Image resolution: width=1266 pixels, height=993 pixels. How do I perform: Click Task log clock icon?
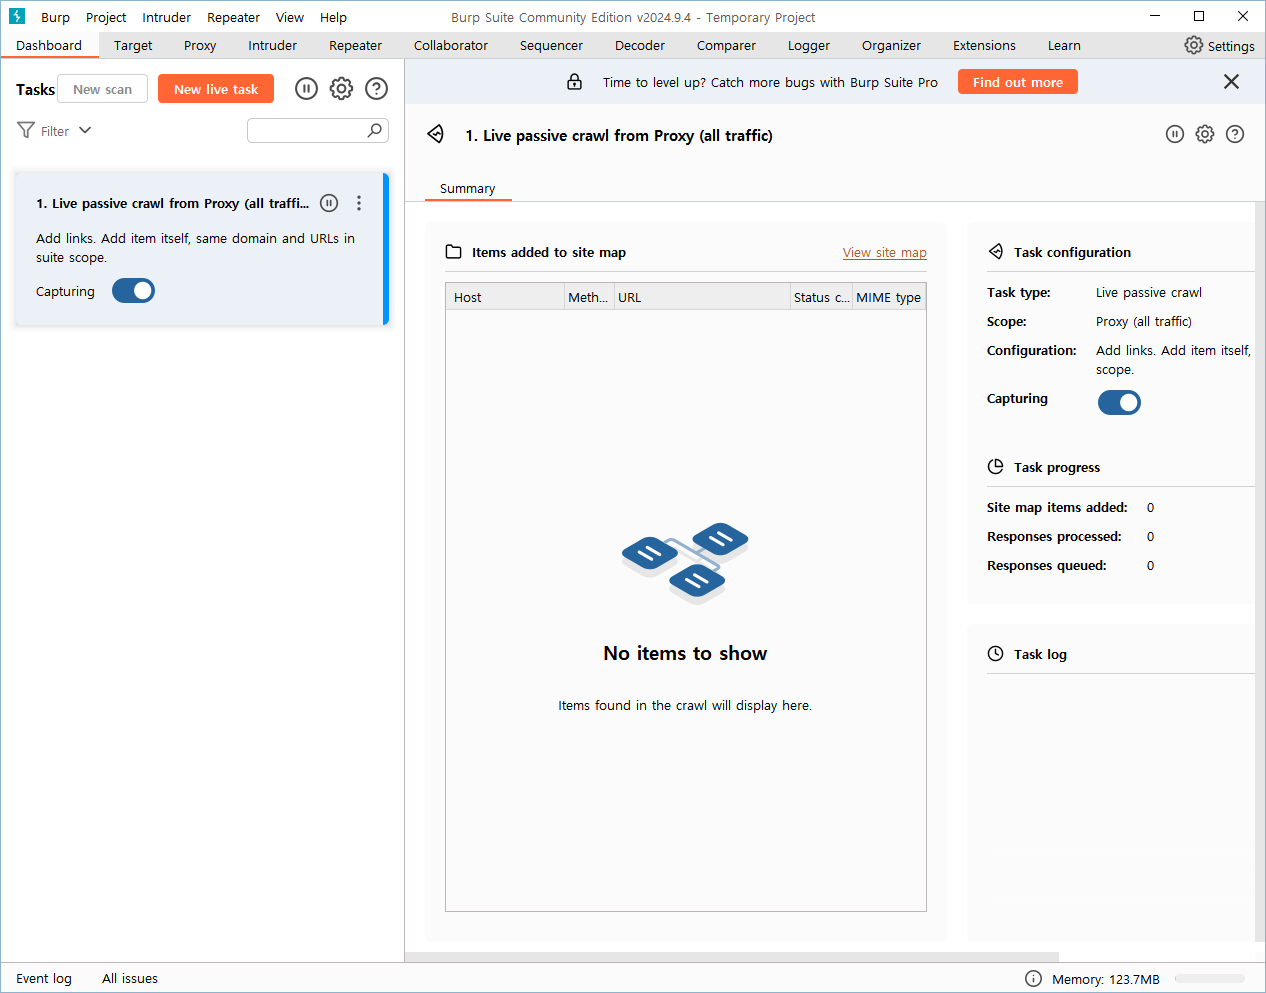click(x=995, y=654)
